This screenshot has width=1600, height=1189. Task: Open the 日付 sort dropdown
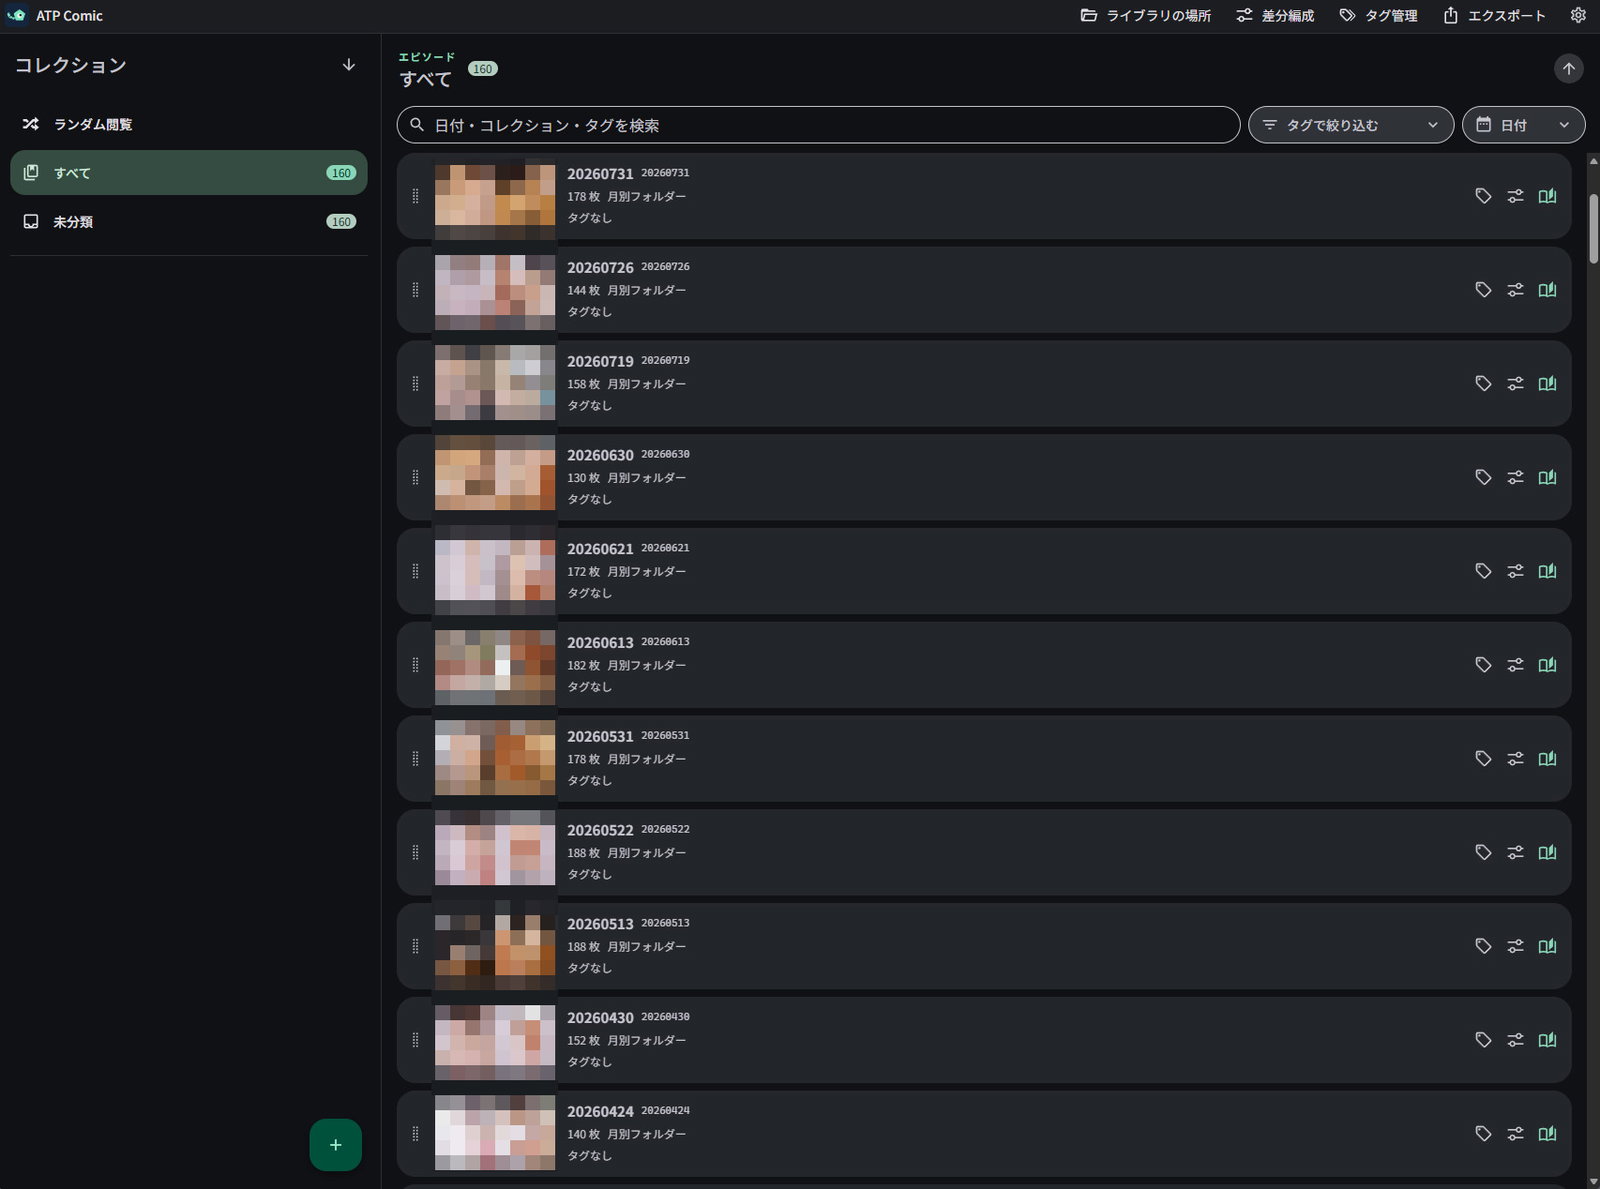(1523, 125)
